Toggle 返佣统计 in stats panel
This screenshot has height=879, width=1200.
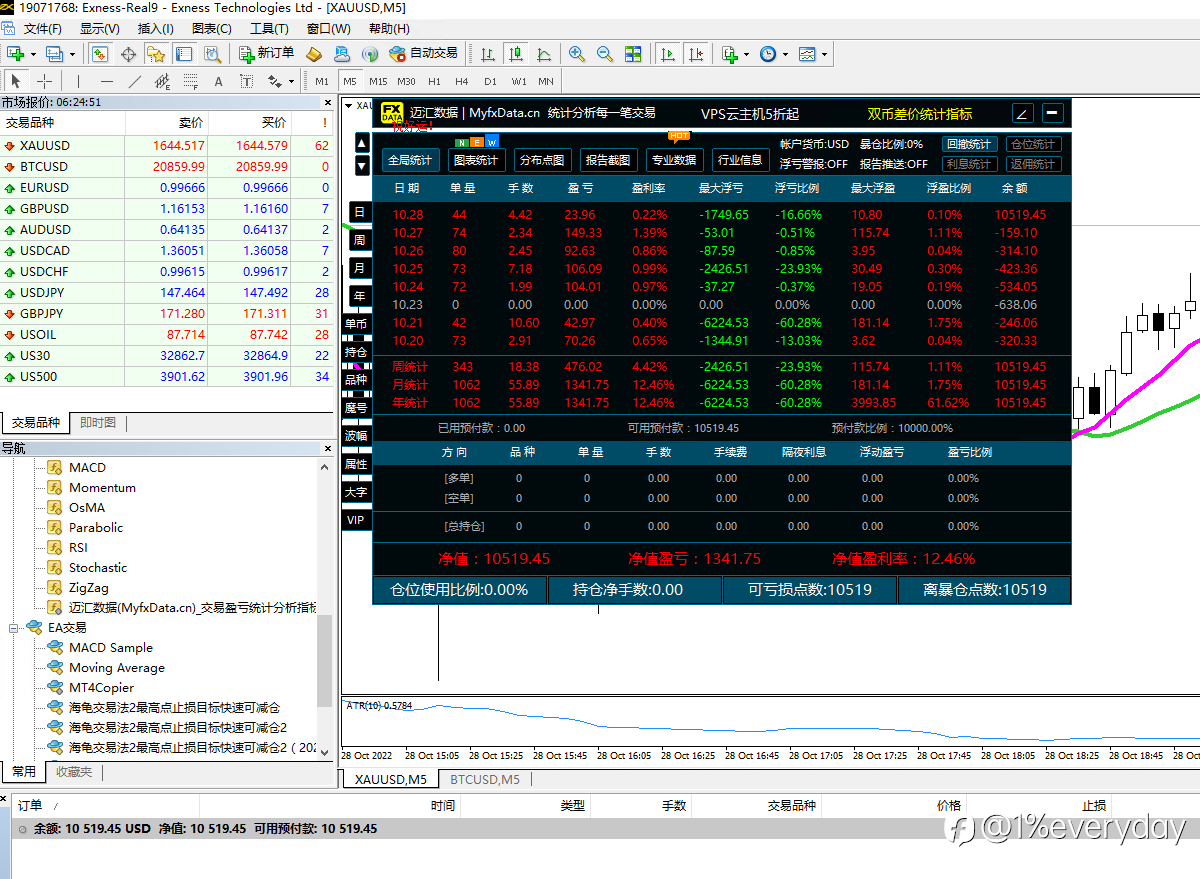coord(1032,163)
